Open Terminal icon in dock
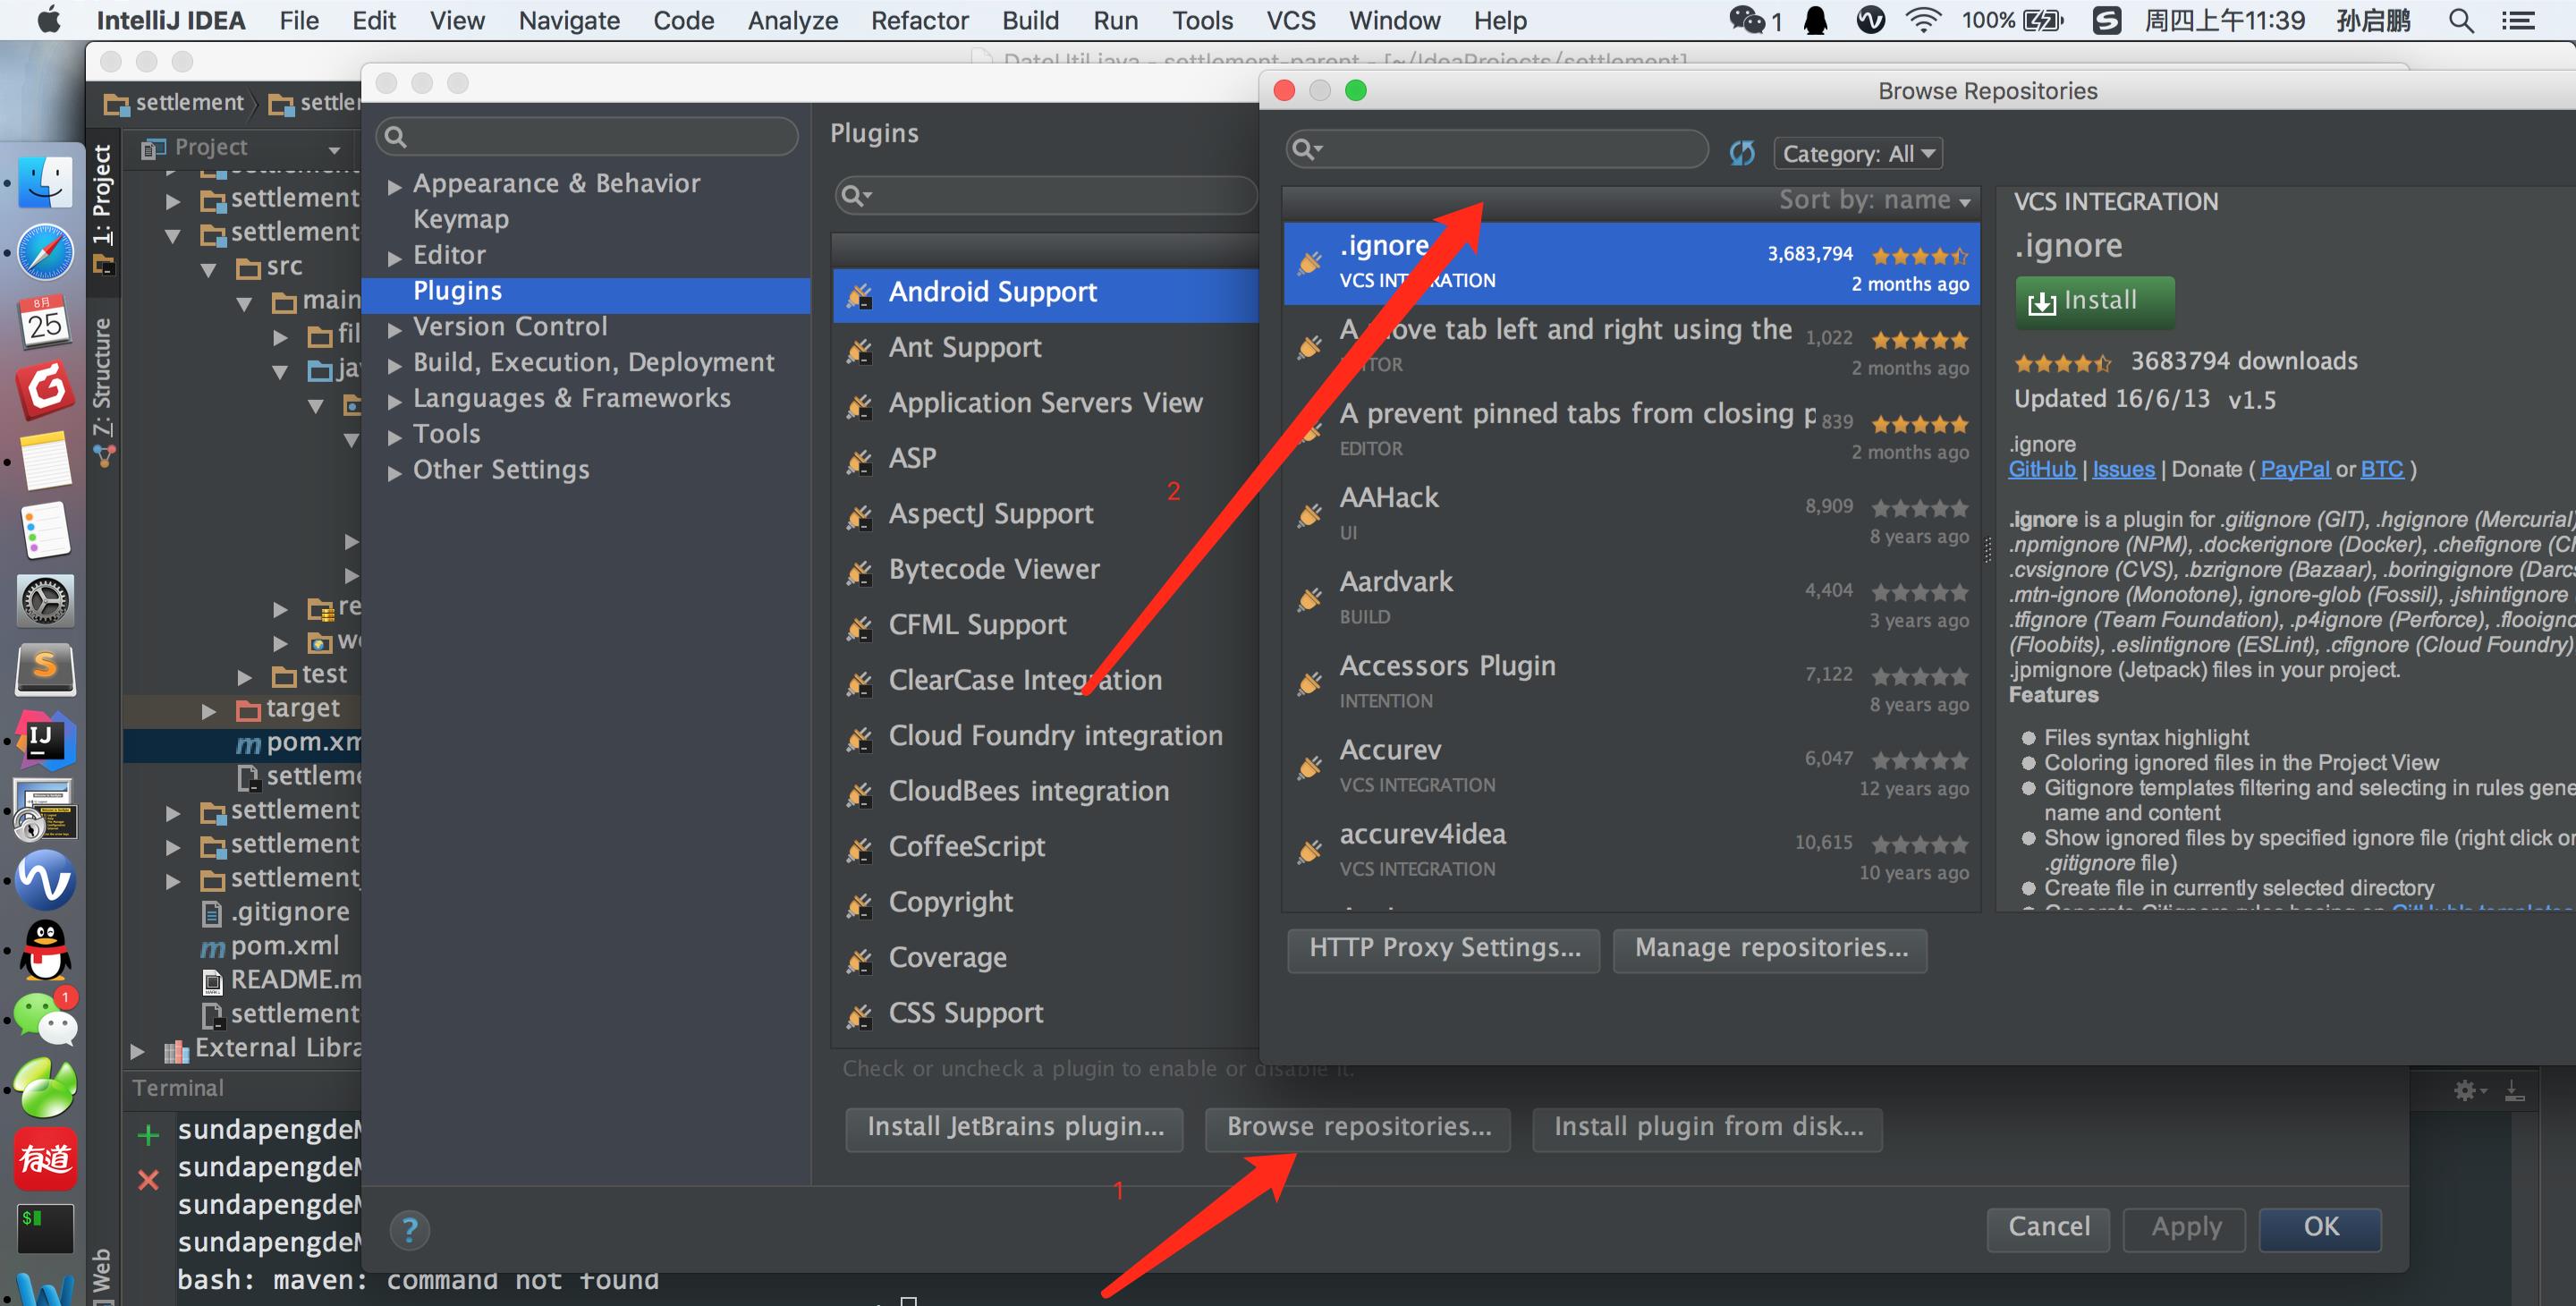 [x=46, y=1228]
